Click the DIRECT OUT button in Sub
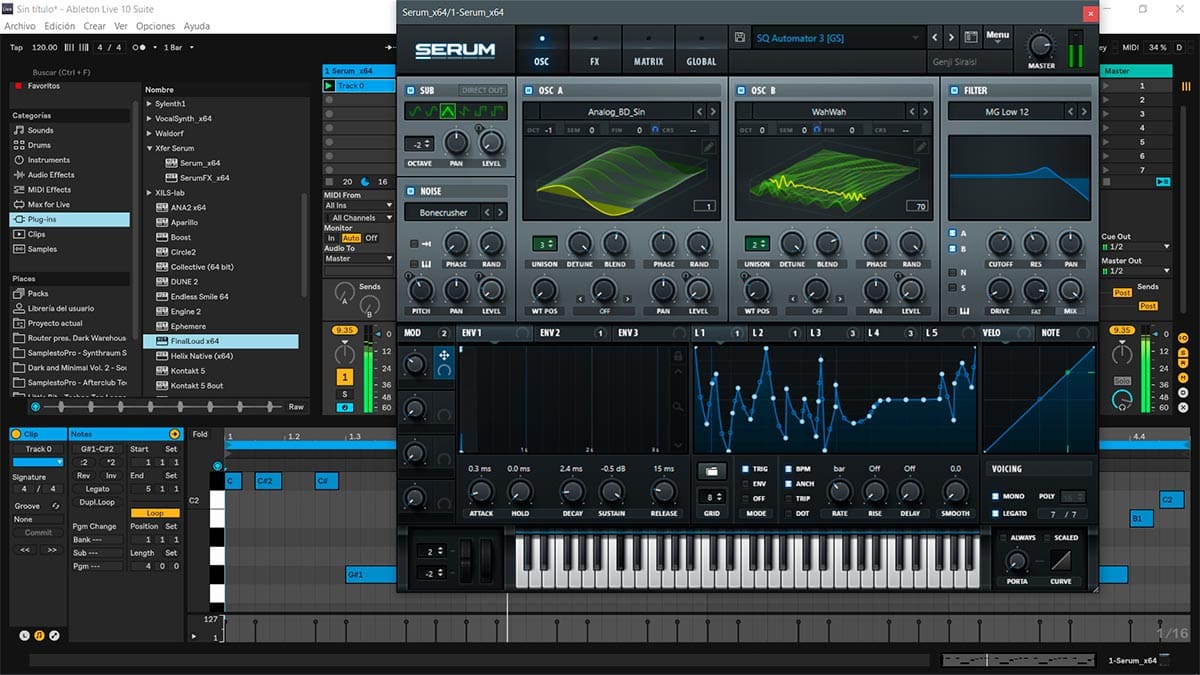The image size is (1200, 675). point(483,91)
